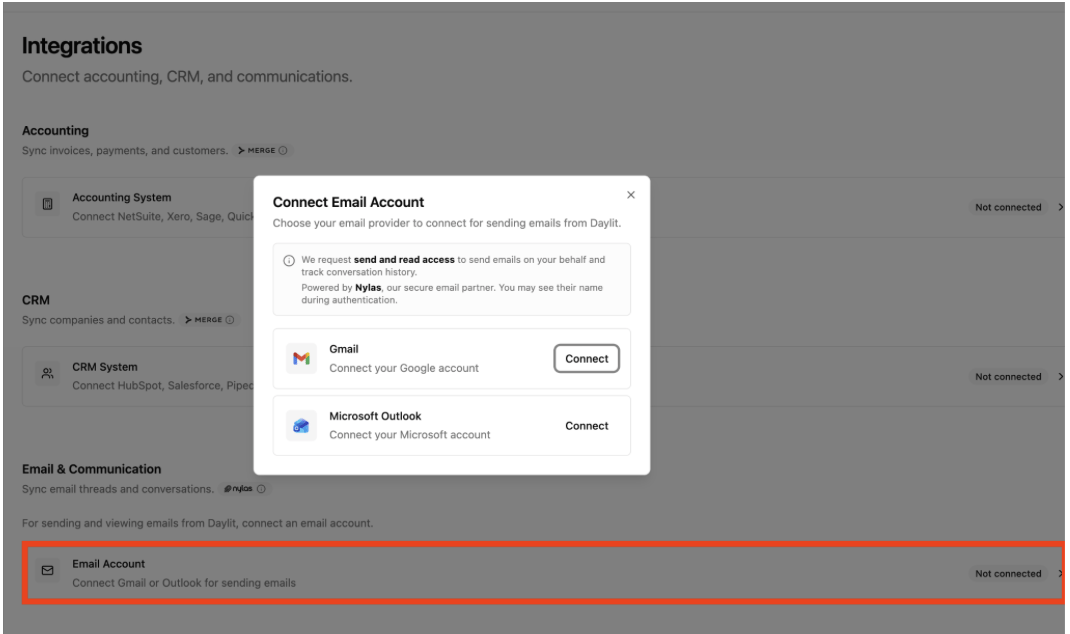Click the Microsoft Outlook logo icon
This screenshot has height=634, width=1070.
tap(301, 425)
